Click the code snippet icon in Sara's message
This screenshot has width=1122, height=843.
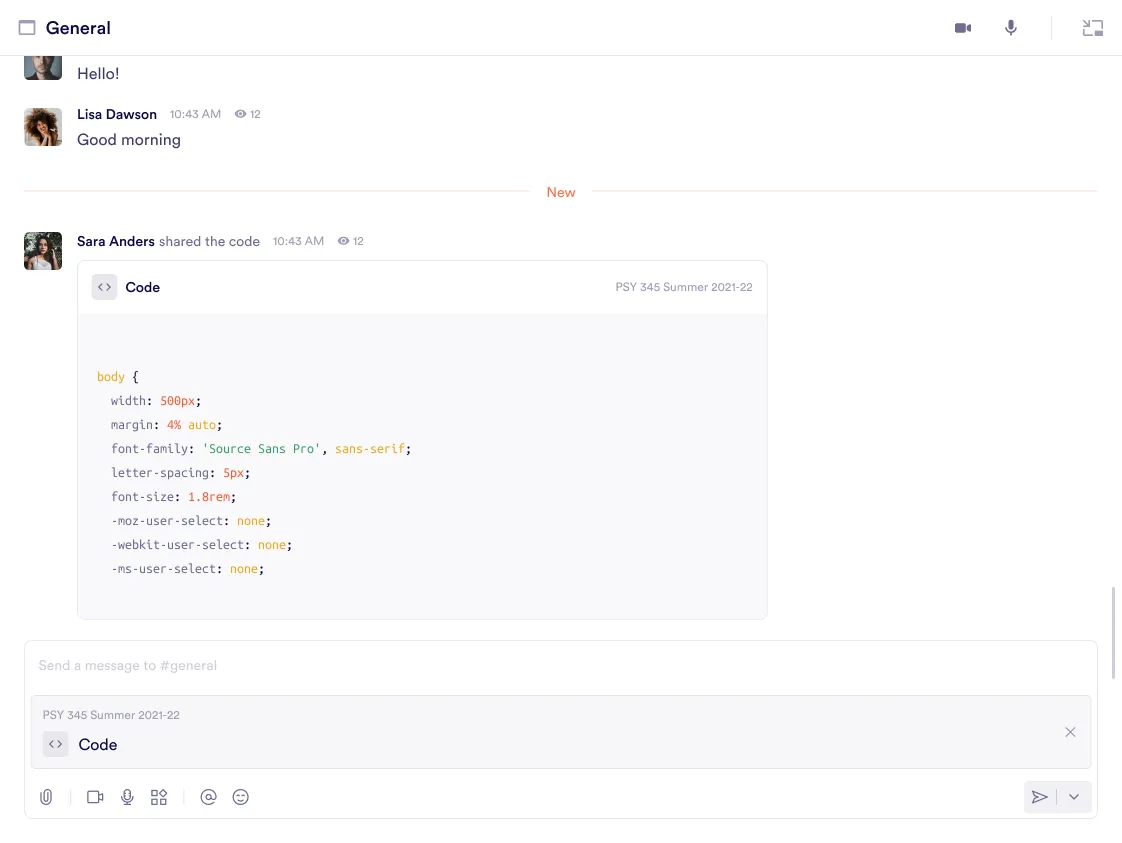[104, 287]
